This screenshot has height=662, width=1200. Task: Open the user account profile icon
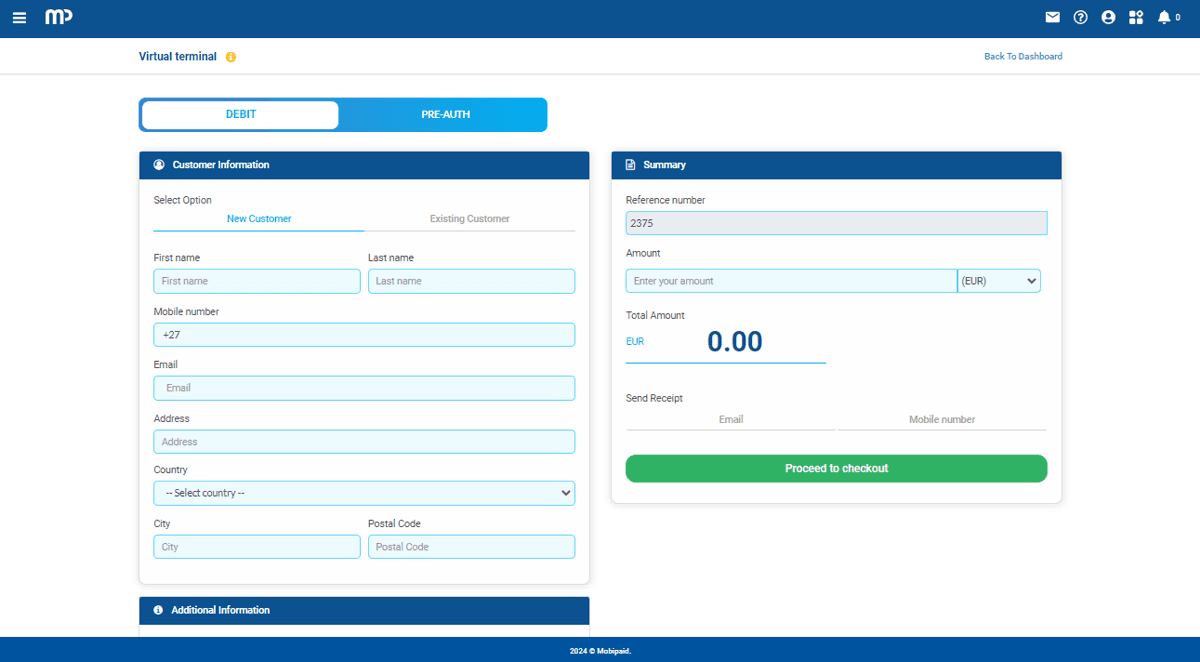[1108, 17]
